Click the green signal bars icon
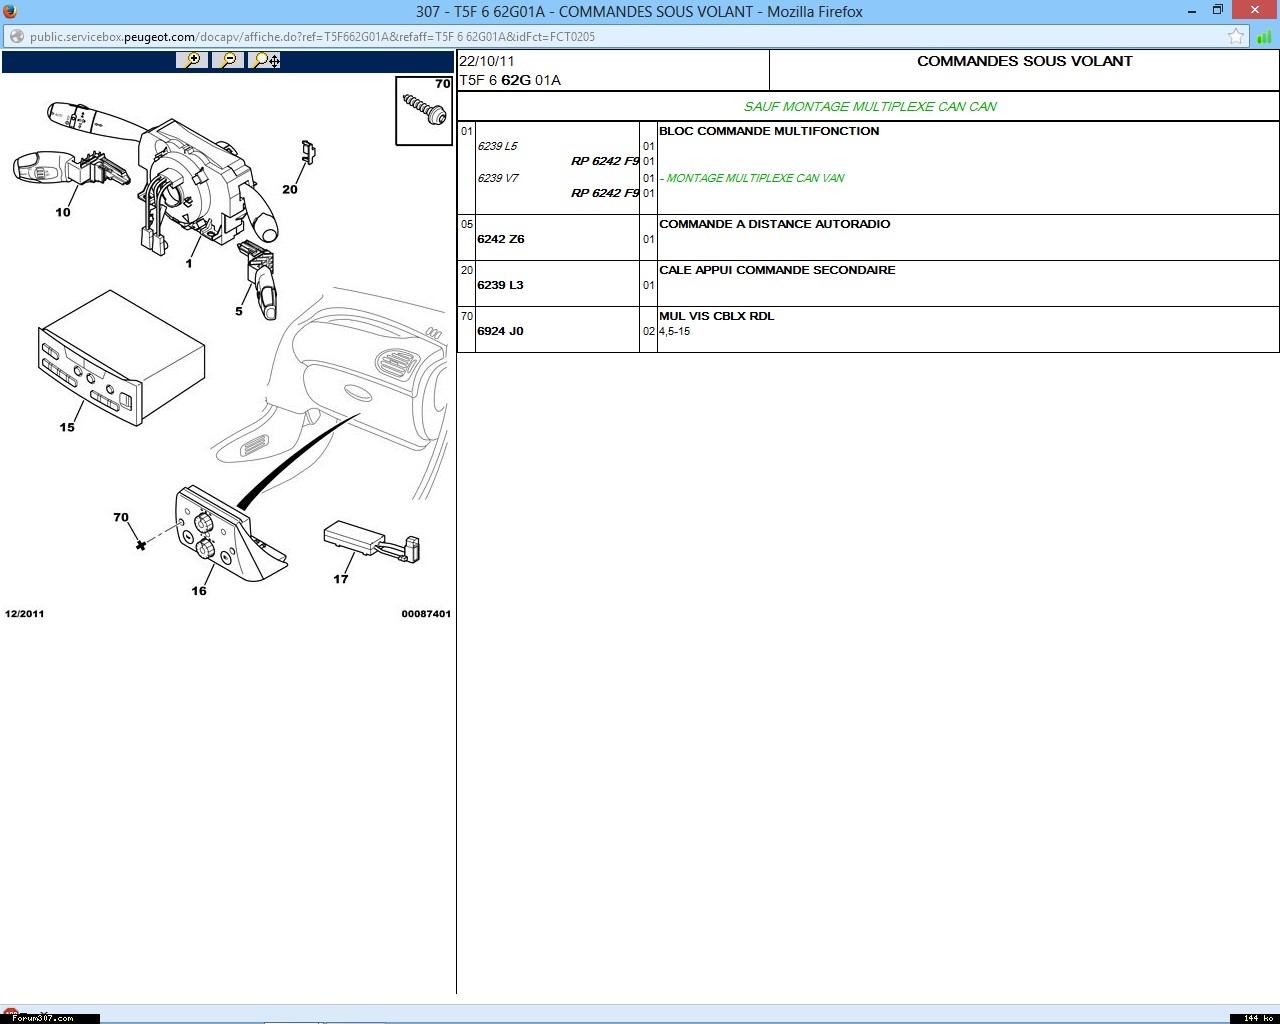 (1264, 37)
